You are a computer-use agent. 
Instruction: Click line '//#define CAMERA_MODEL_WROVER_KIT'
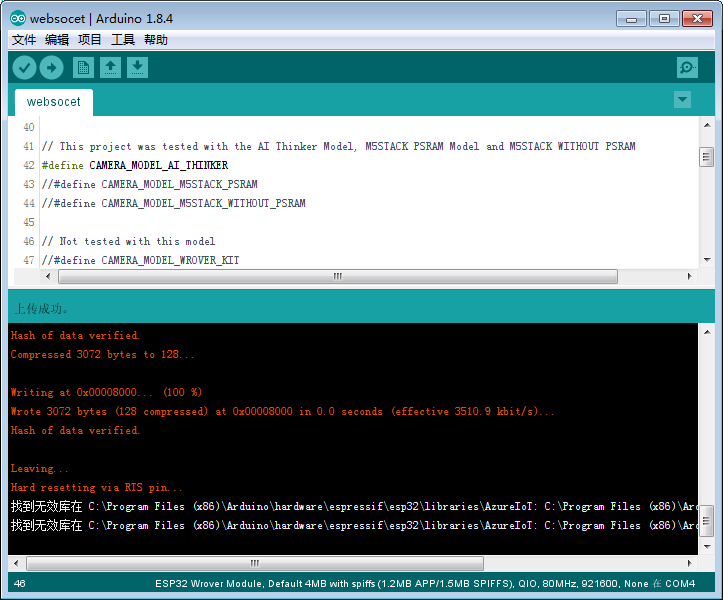[x=140, y=260]
